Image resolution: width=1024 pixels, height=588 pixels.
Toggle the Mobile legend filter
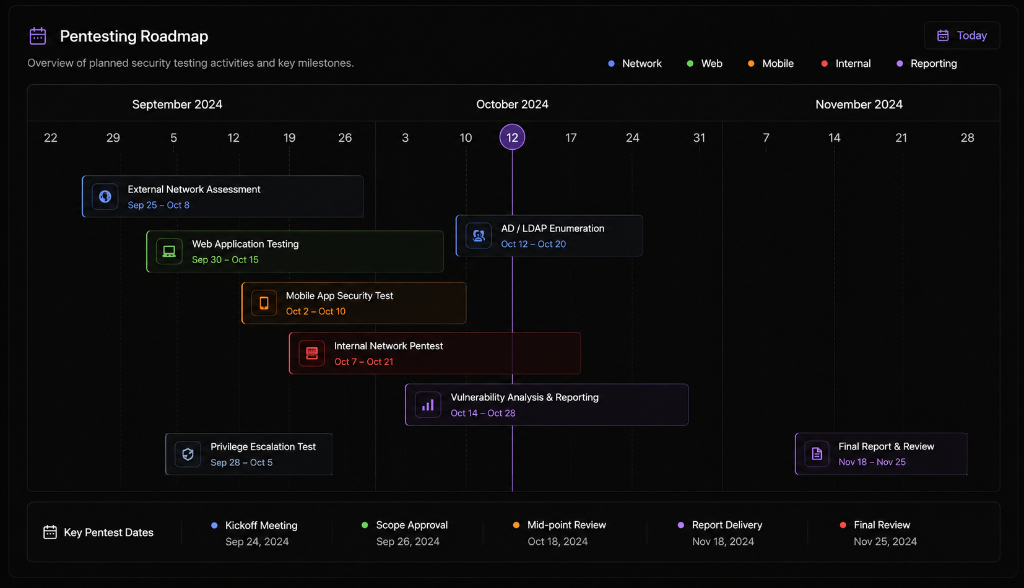[771, 63]
